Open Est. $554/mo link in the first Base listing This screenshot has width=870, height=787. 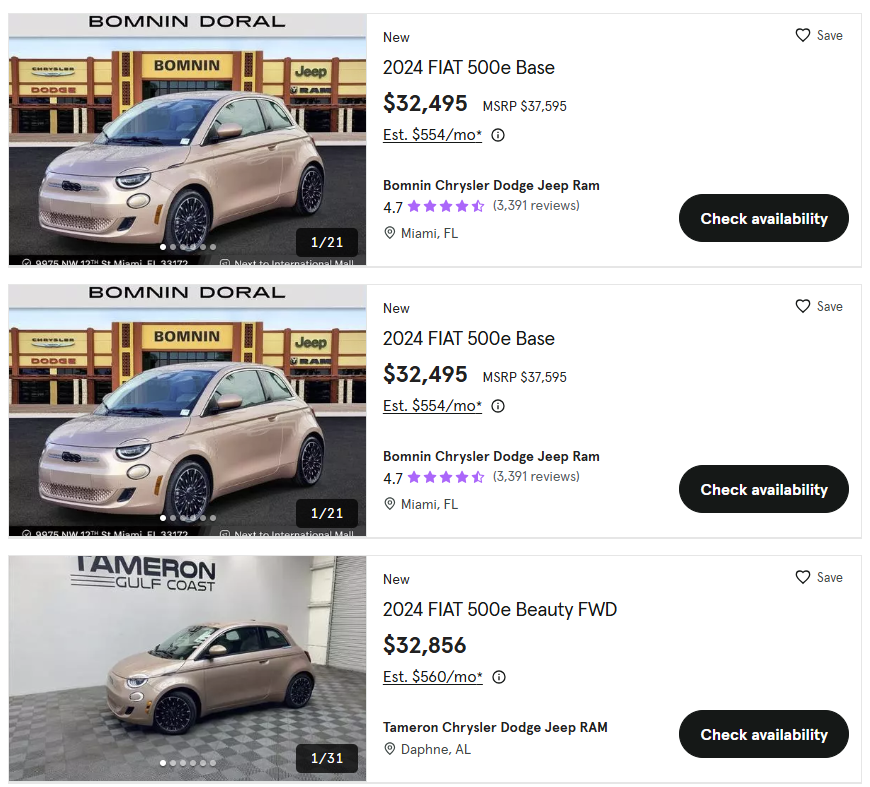(x=432, y=135)
